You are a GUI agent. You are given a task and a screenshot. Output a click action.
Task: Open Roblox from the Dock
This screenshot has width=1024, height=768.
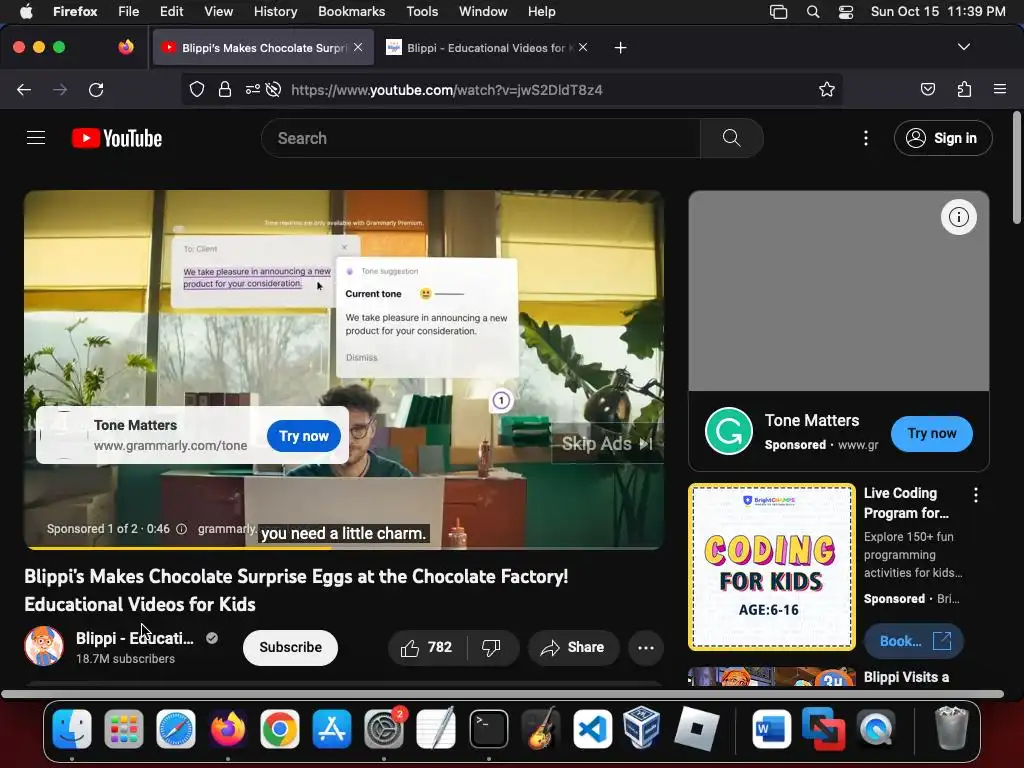[x=696, y=729]
